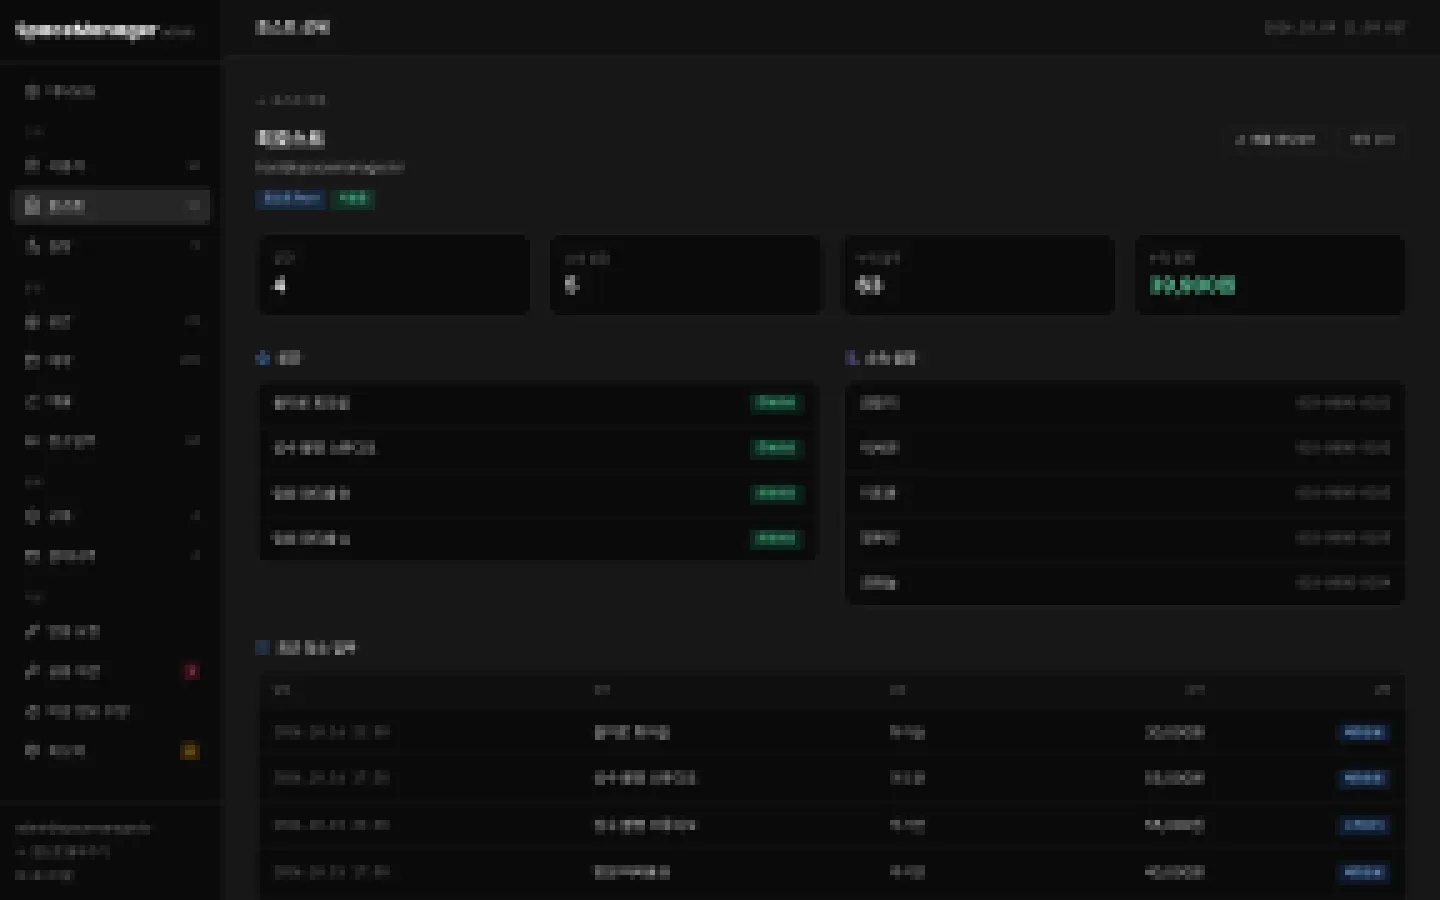Image resolution: width=1440 pixels, height=900 pixels.
Task: Click the SpaceManager logo in the sidebar
Action: click(x=88, y=30)
